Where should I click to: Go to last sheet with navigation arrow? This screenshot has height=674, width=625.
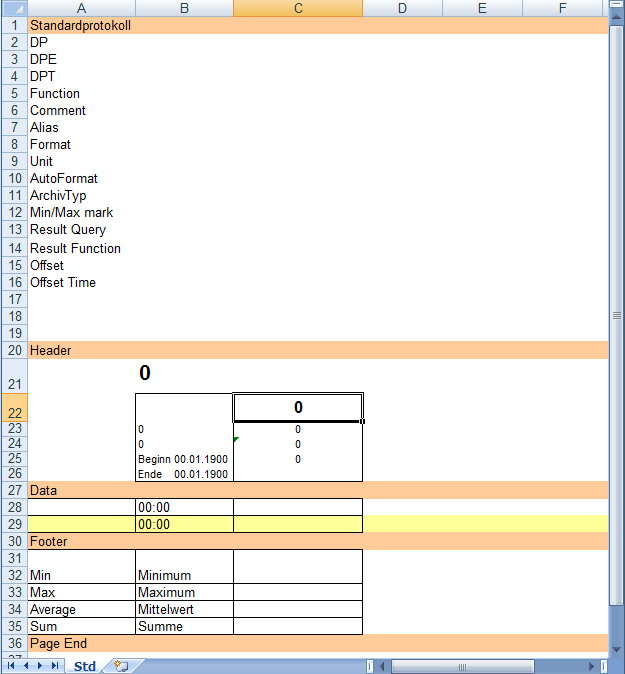[54, 665]
